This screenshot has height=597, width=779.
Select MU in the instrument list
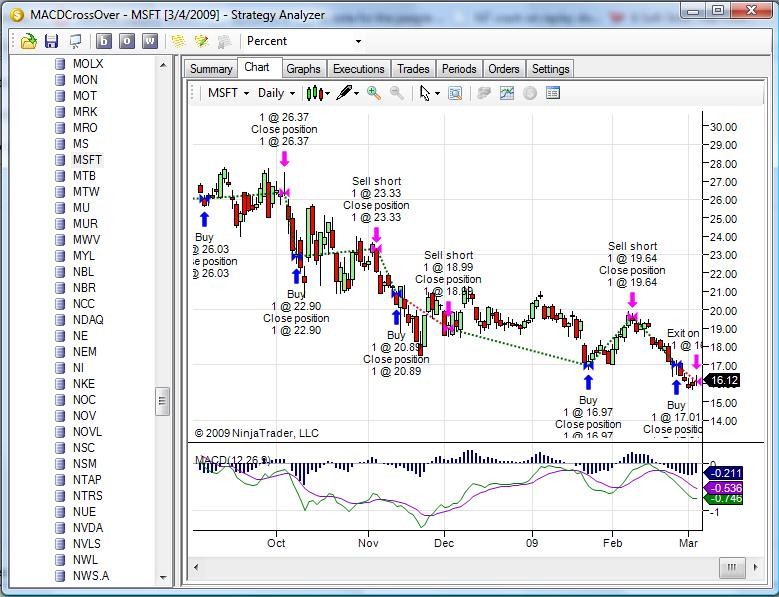click(81, 208)
